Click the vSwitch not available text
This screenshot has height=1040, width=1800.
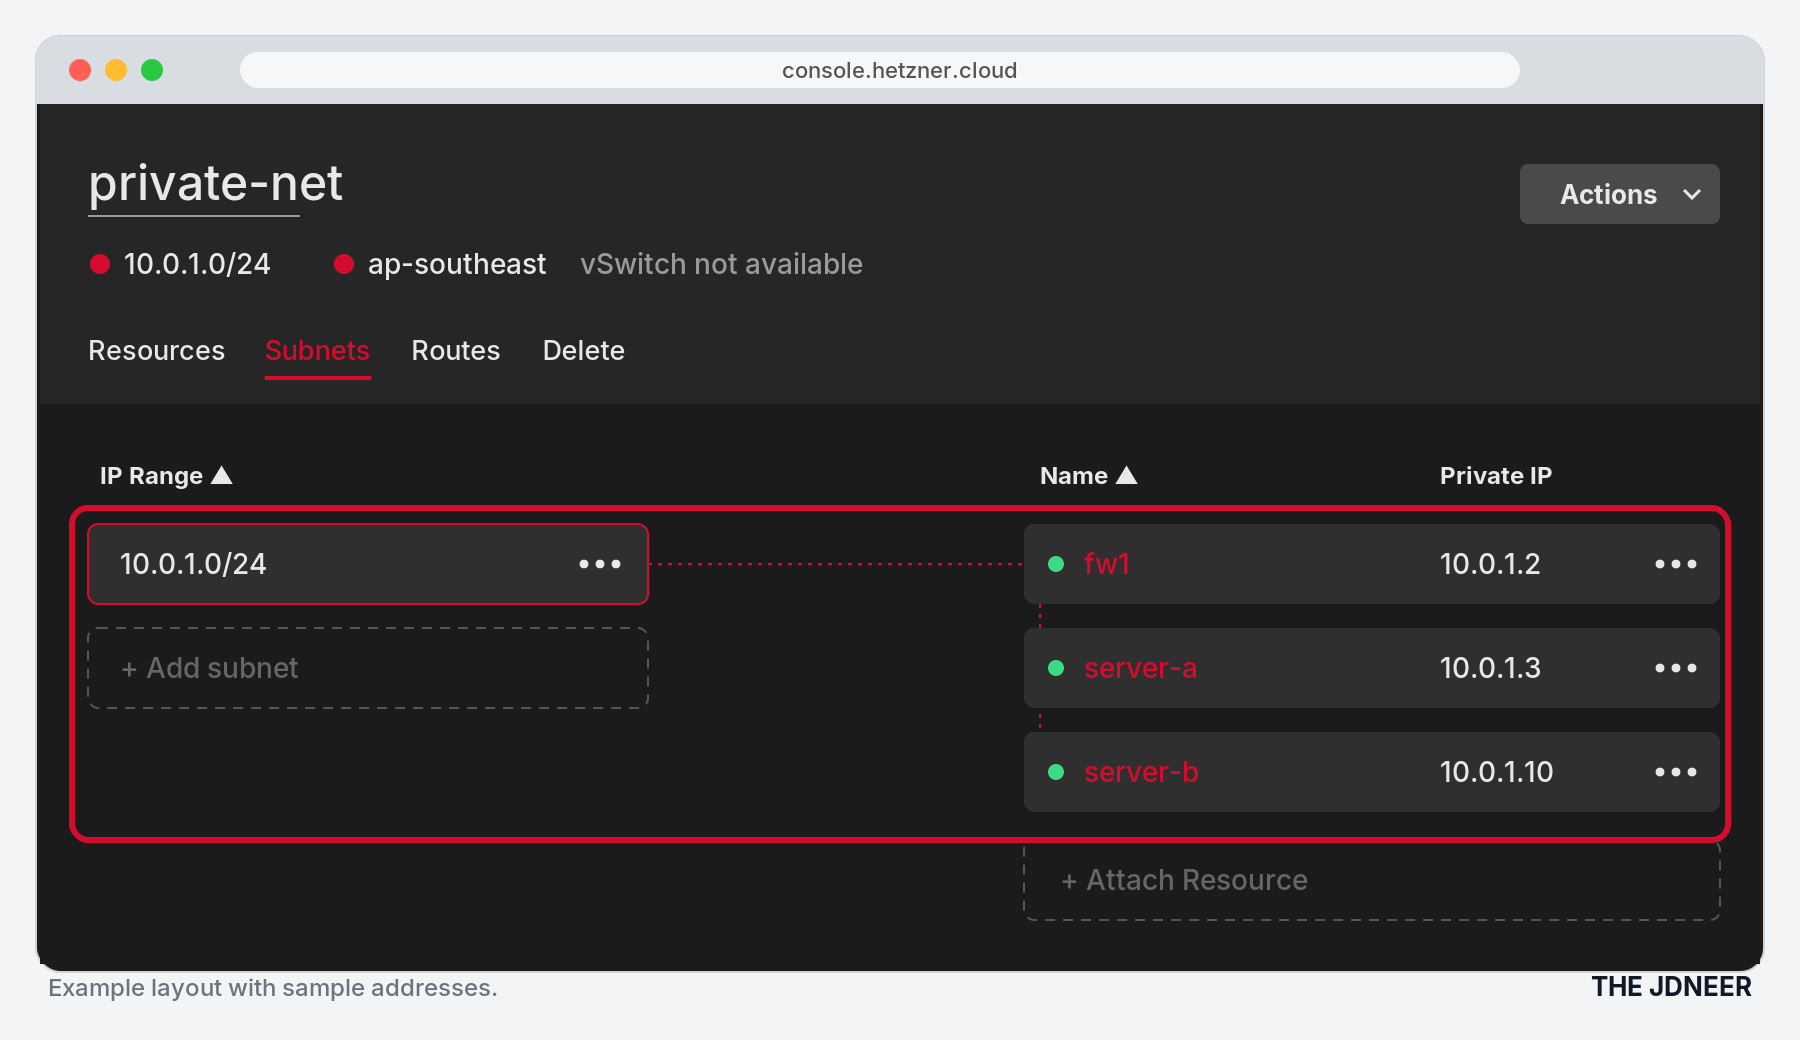coord(721,264)
